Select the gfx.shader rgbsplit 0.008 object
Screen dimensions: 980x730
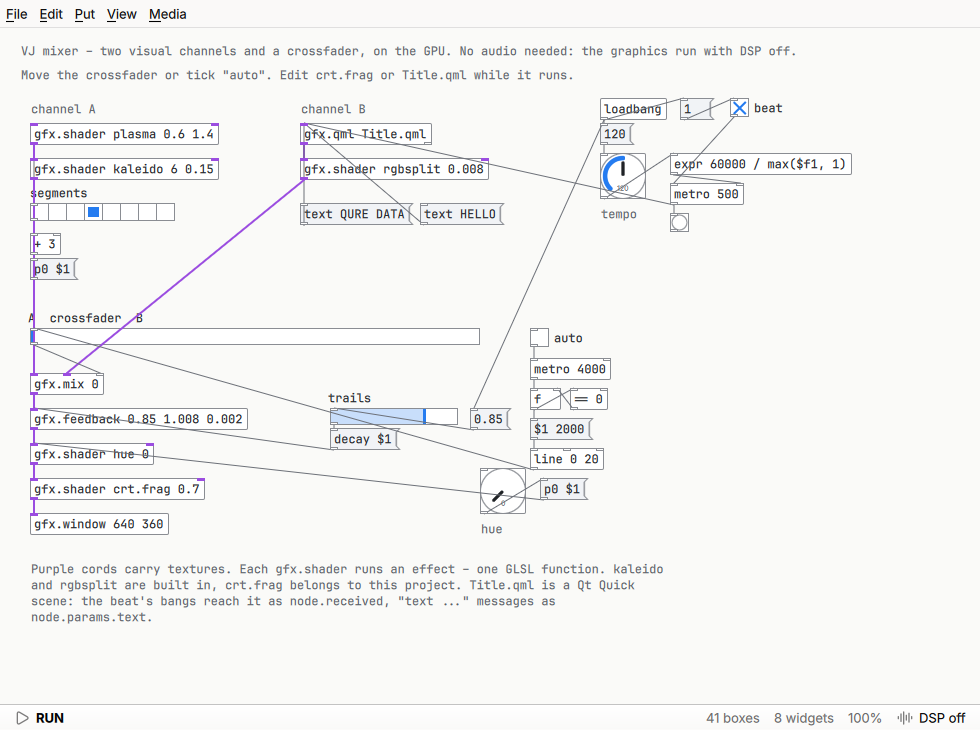click(394, 169)
